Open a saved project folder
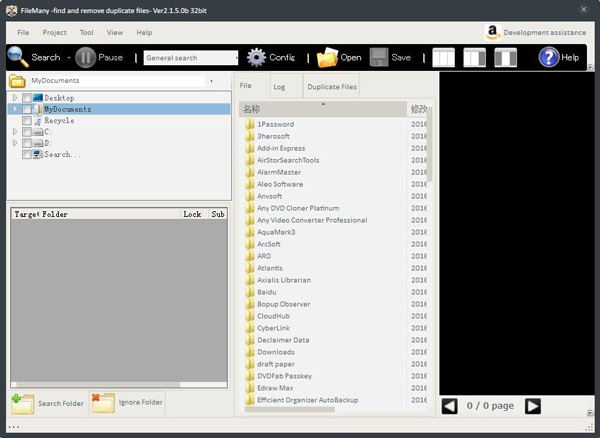Screen dimensions: 600x438 coord(327,57)
